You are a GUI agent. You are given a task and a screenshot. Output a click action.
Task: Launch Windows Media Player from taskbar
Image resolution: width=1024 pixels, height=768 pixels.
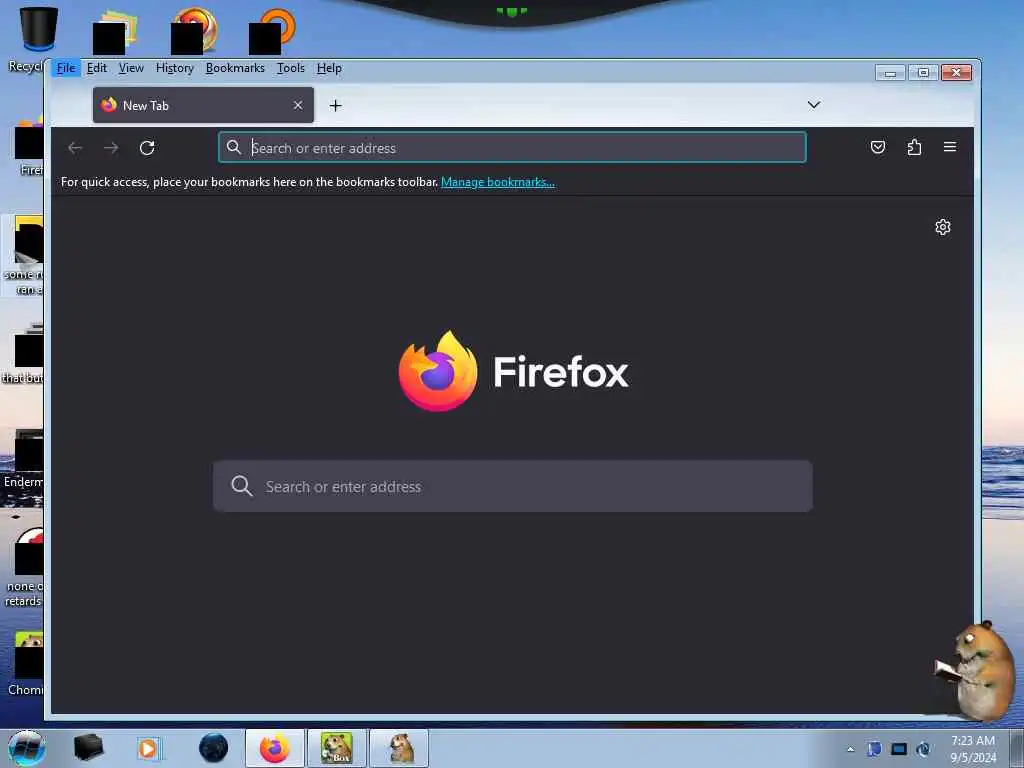pyautogui.click(x=148, y=748)
